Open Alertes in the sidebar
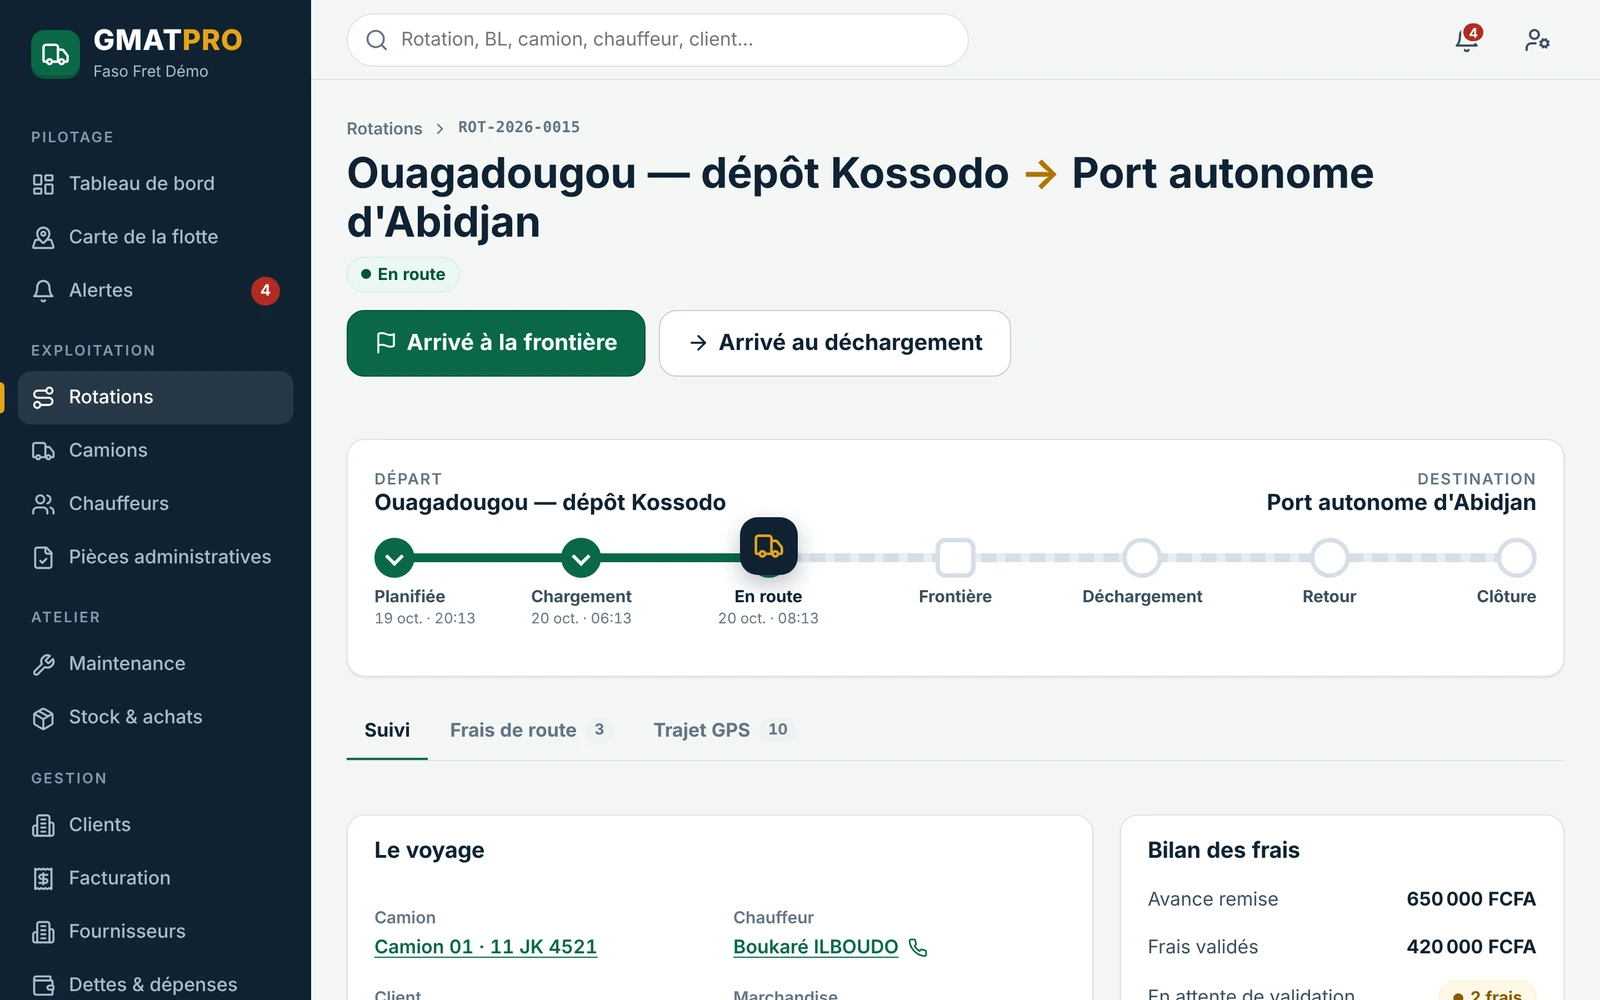 tap(155, 290)
